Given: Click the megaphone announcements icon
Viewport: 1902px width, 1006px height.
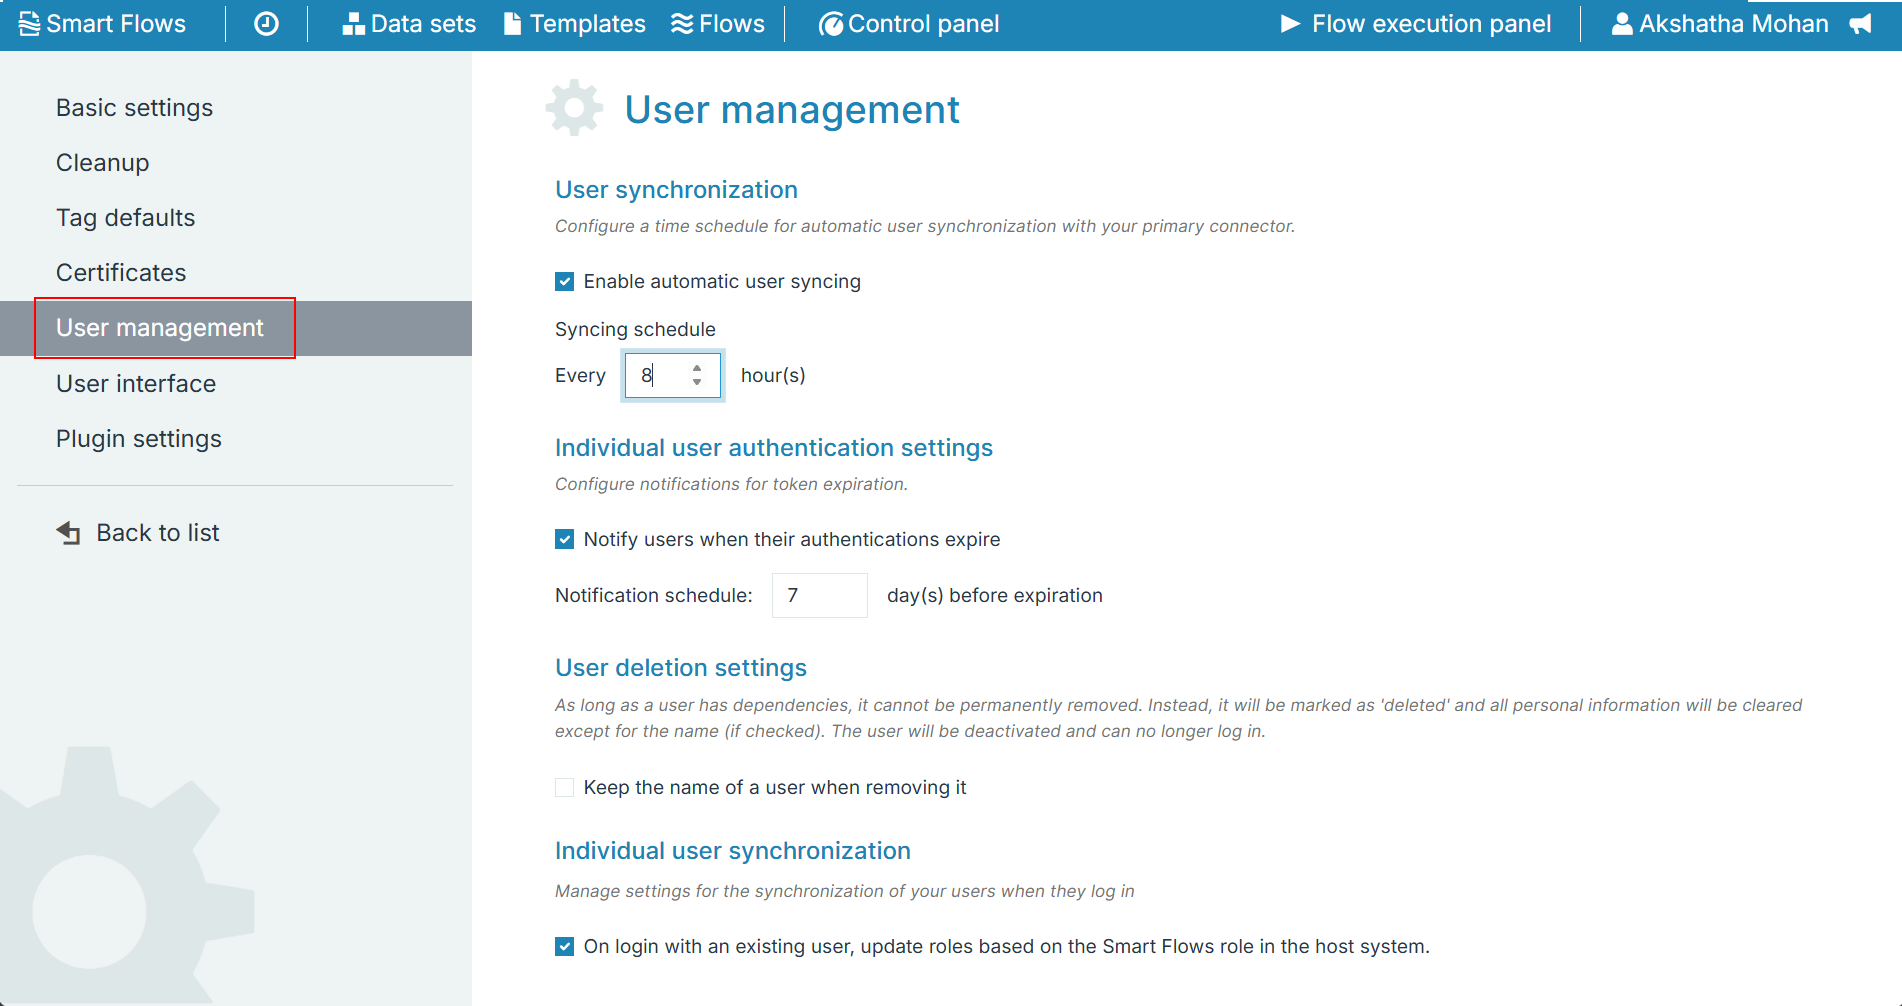Looking at the screenshot, I should point(1861,24).
